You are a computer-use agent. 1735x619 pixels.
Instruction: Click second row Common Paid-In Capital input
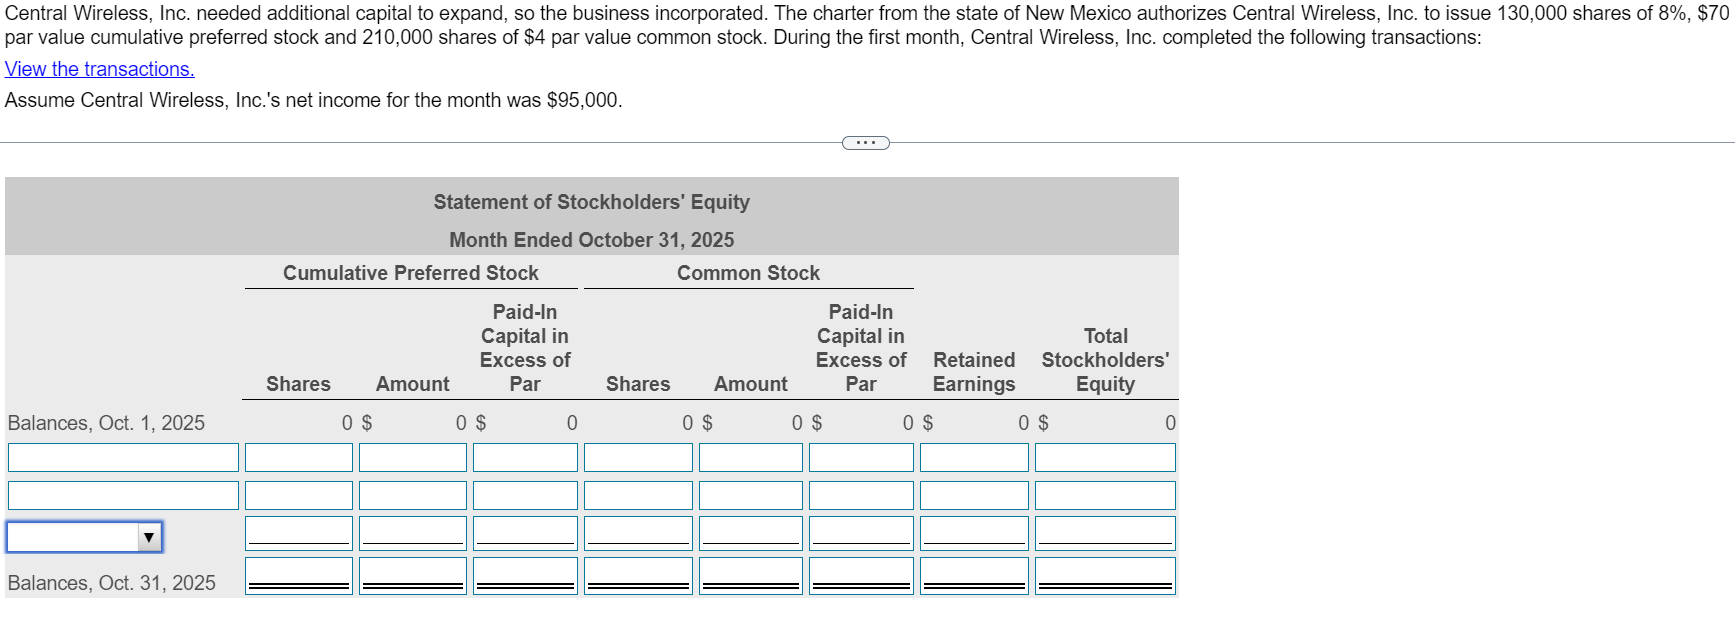point(861,496)
